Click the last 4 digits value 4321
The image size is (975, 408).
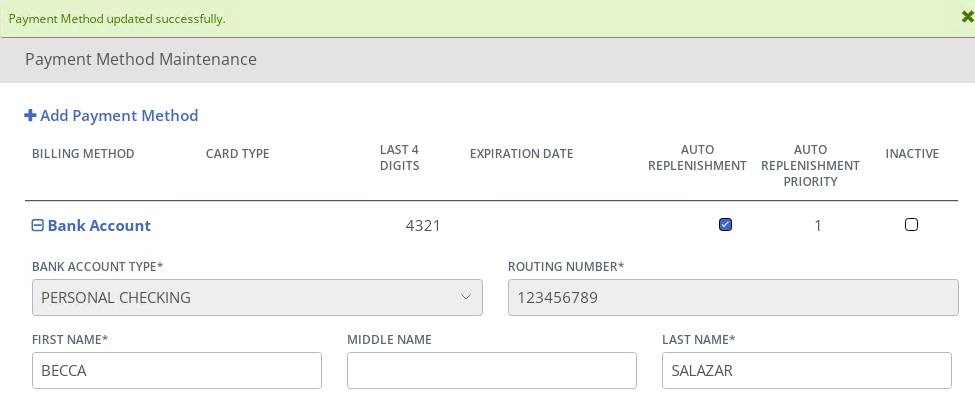pos(423,225)
